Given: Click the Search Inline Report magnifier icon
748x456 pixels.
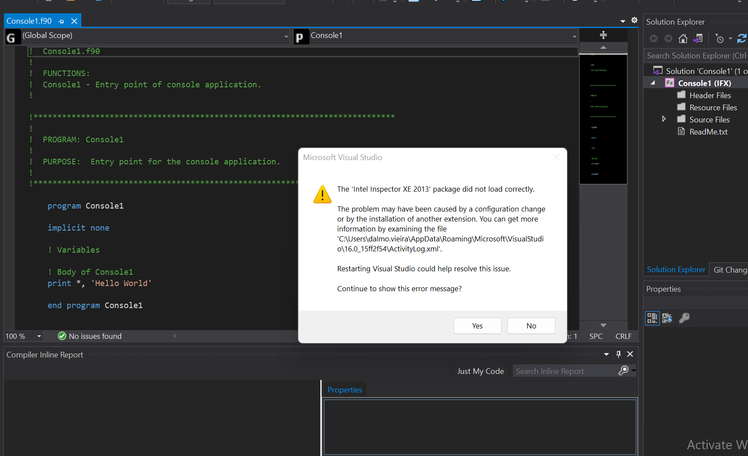Looking at the screenshot, I should pos(623,371).
